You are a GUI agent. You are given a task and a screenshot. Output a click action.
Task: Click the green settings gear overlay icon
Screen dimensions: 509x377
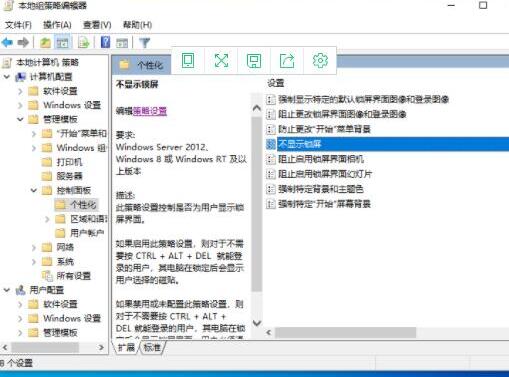[x=320, y=61]
